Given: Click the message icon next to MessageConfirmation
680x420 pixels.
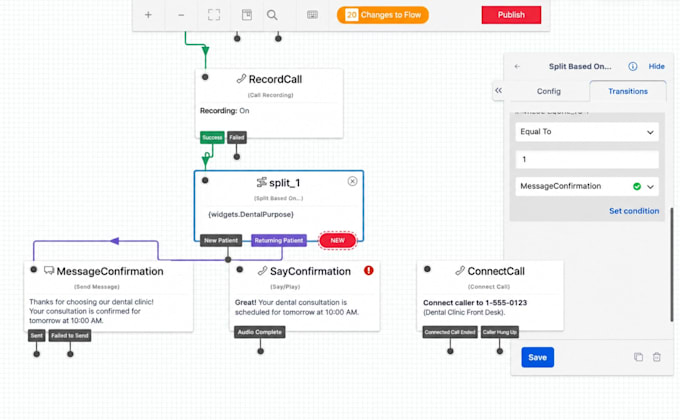Looking at the screenshot, I should pyautogui.click(x=49, y=271).
